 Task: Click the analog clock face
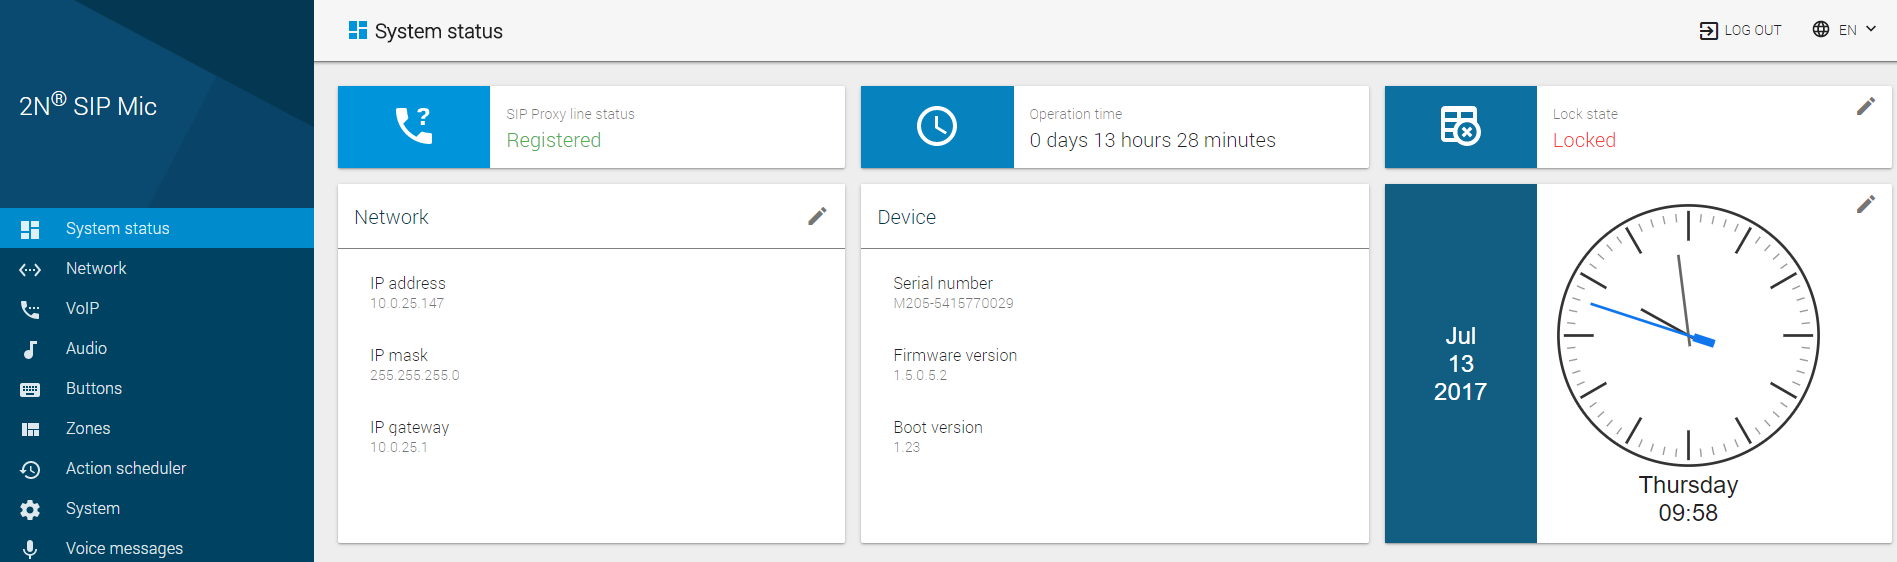1688,335
